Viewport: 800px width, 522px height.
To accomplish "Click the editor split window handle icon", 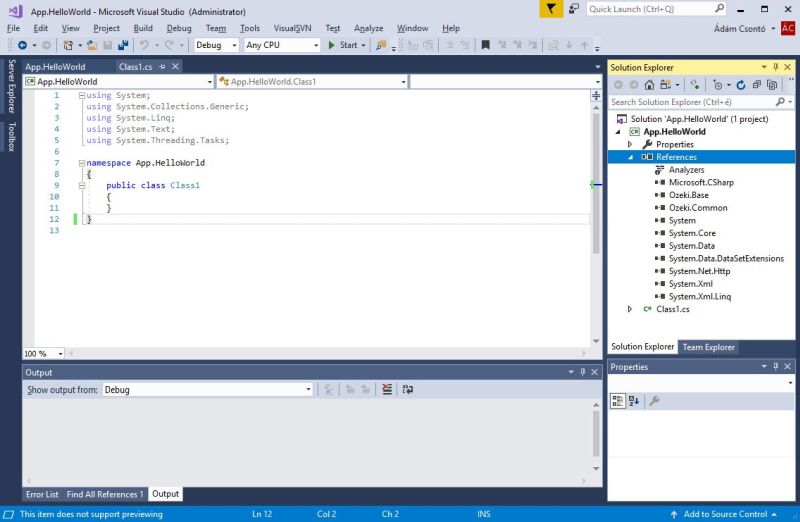I will pyautogui.click(x=596, y=95).
